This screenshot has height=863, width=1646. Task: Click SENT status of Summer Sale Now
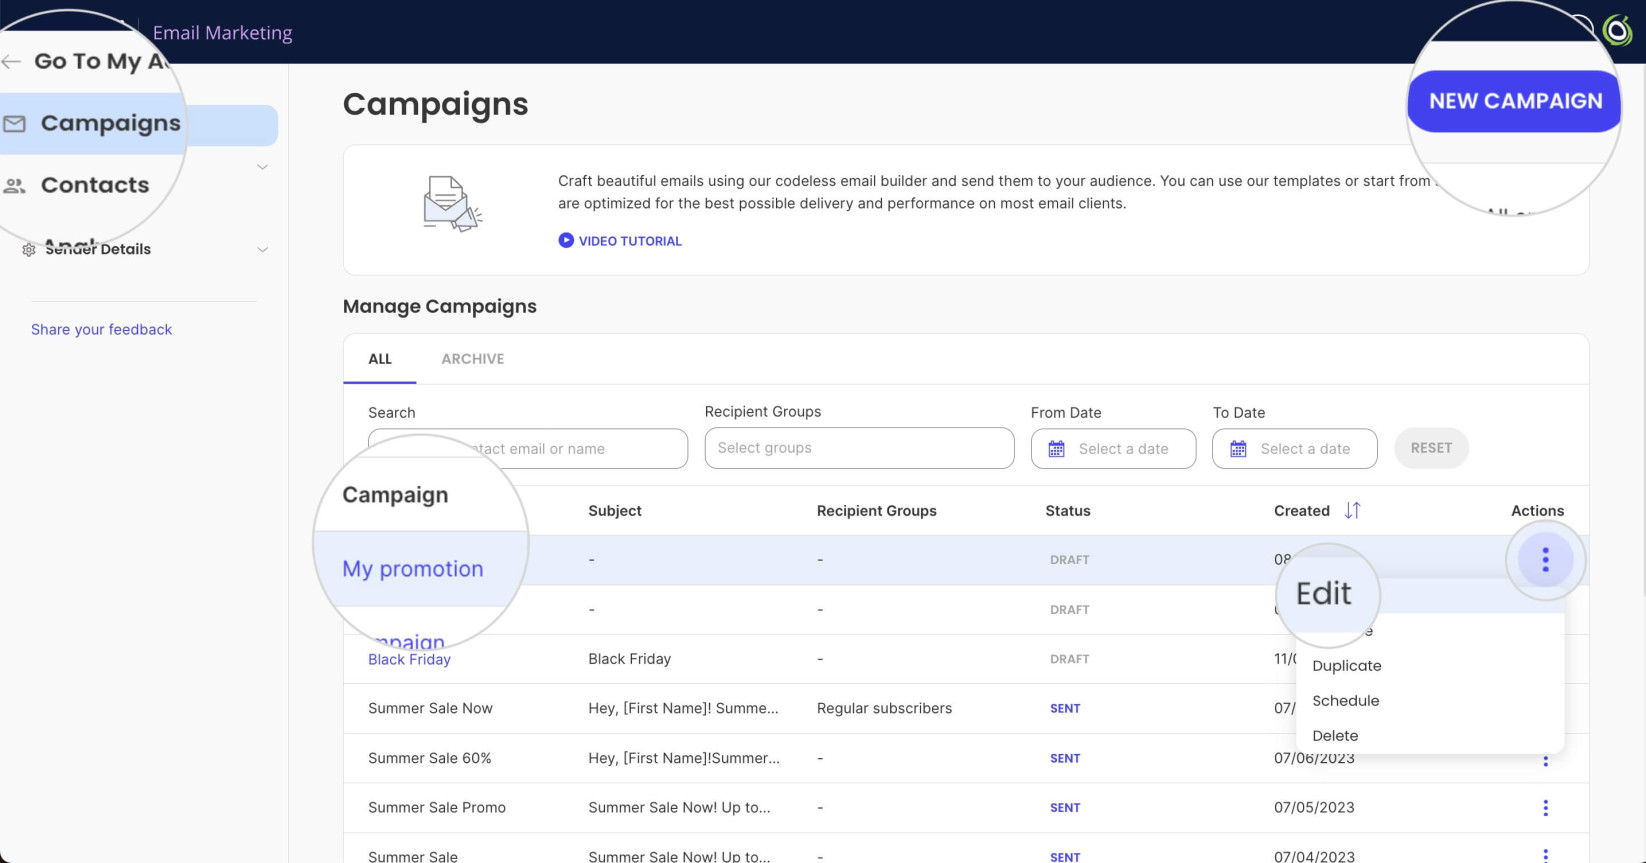(1065, 708)
